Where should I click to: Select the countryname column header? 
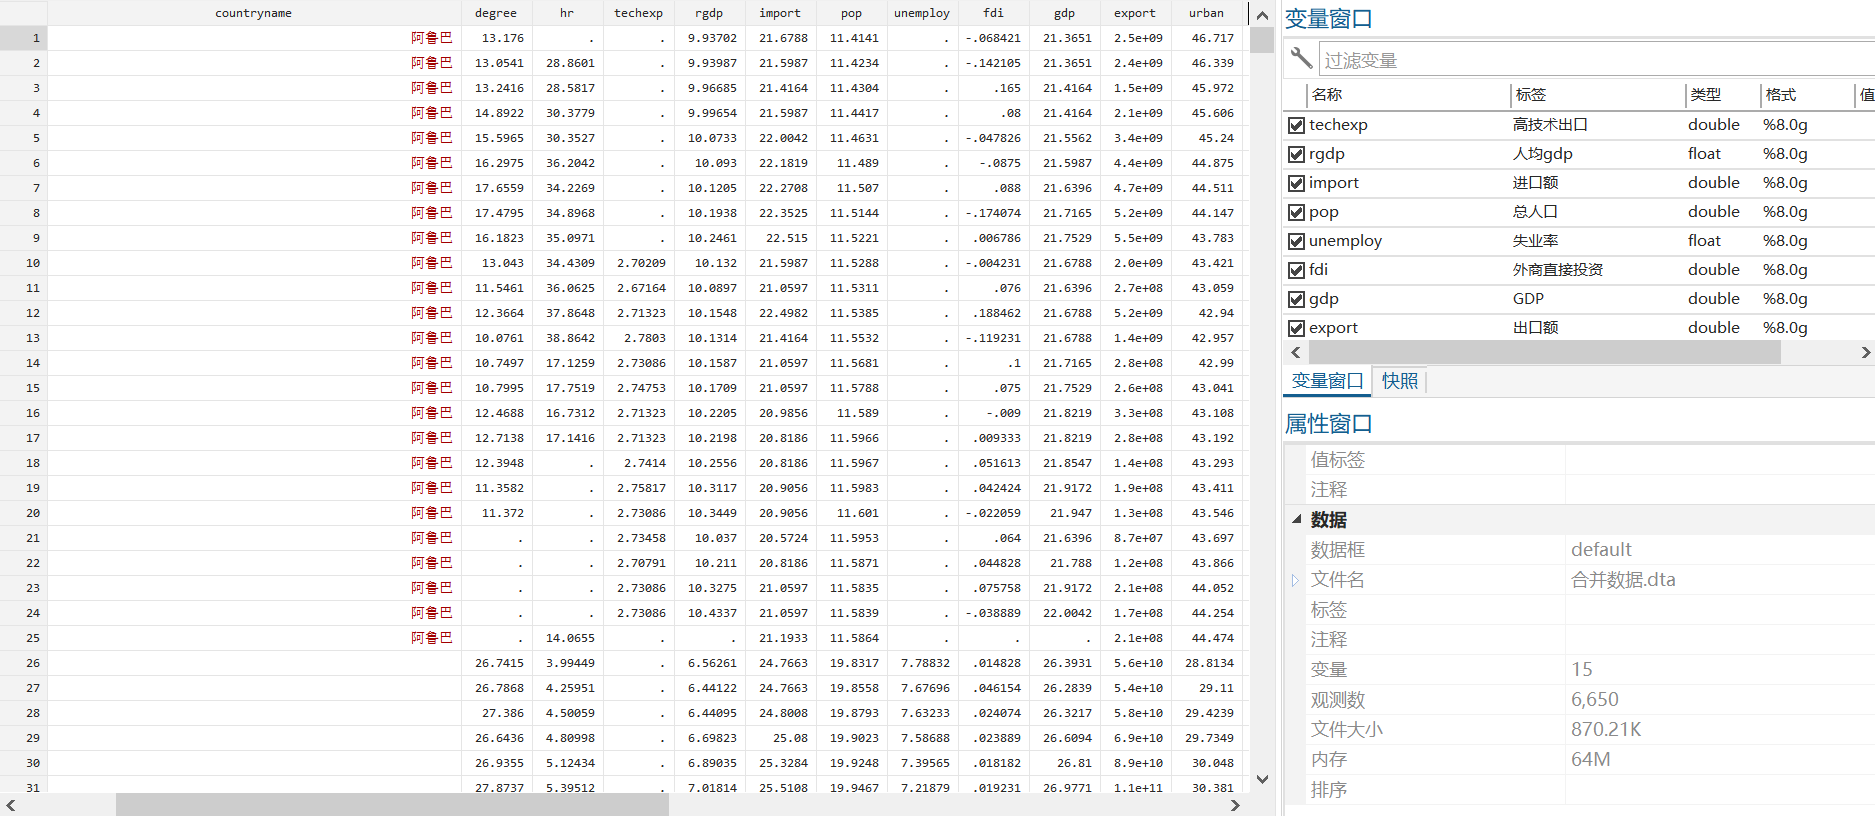[x=254, y=13]
